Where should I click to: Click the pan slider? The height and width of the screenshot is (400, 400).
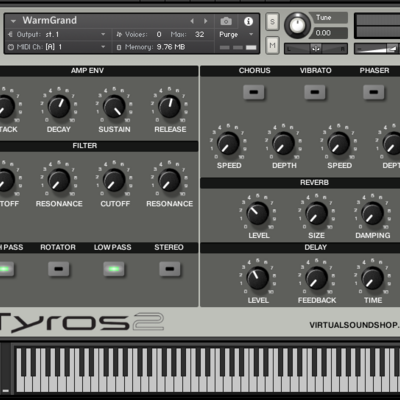click(316, 49)
